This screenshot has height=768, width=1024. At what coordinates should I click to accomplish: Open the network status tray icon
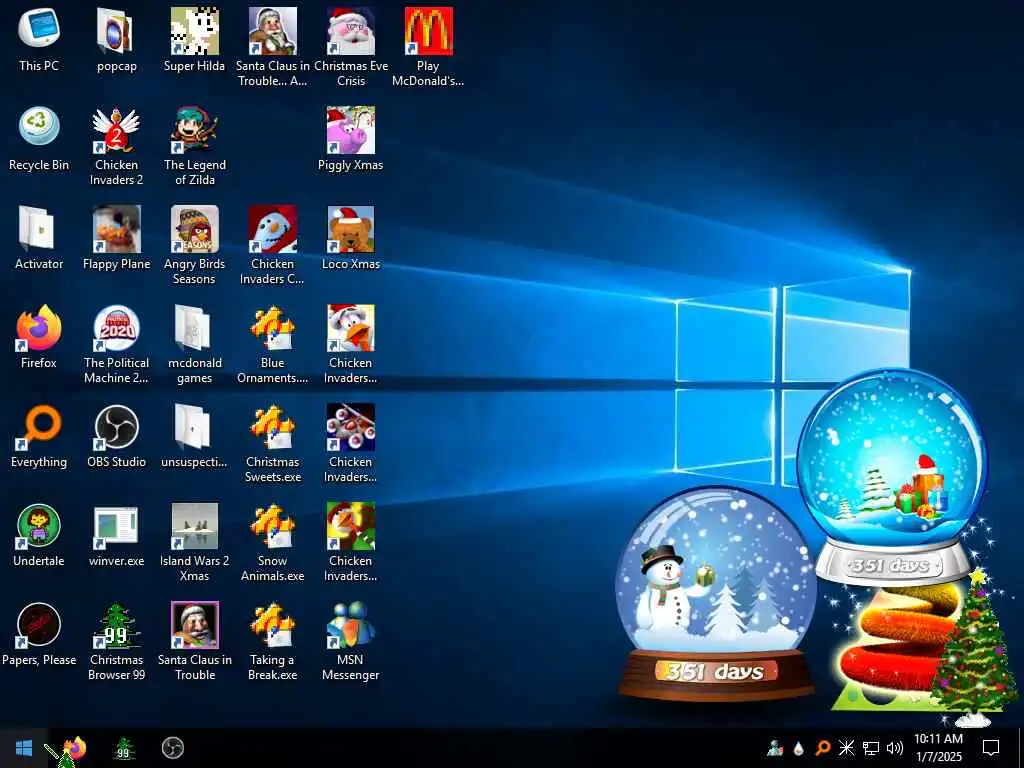(x=871, y=748)
